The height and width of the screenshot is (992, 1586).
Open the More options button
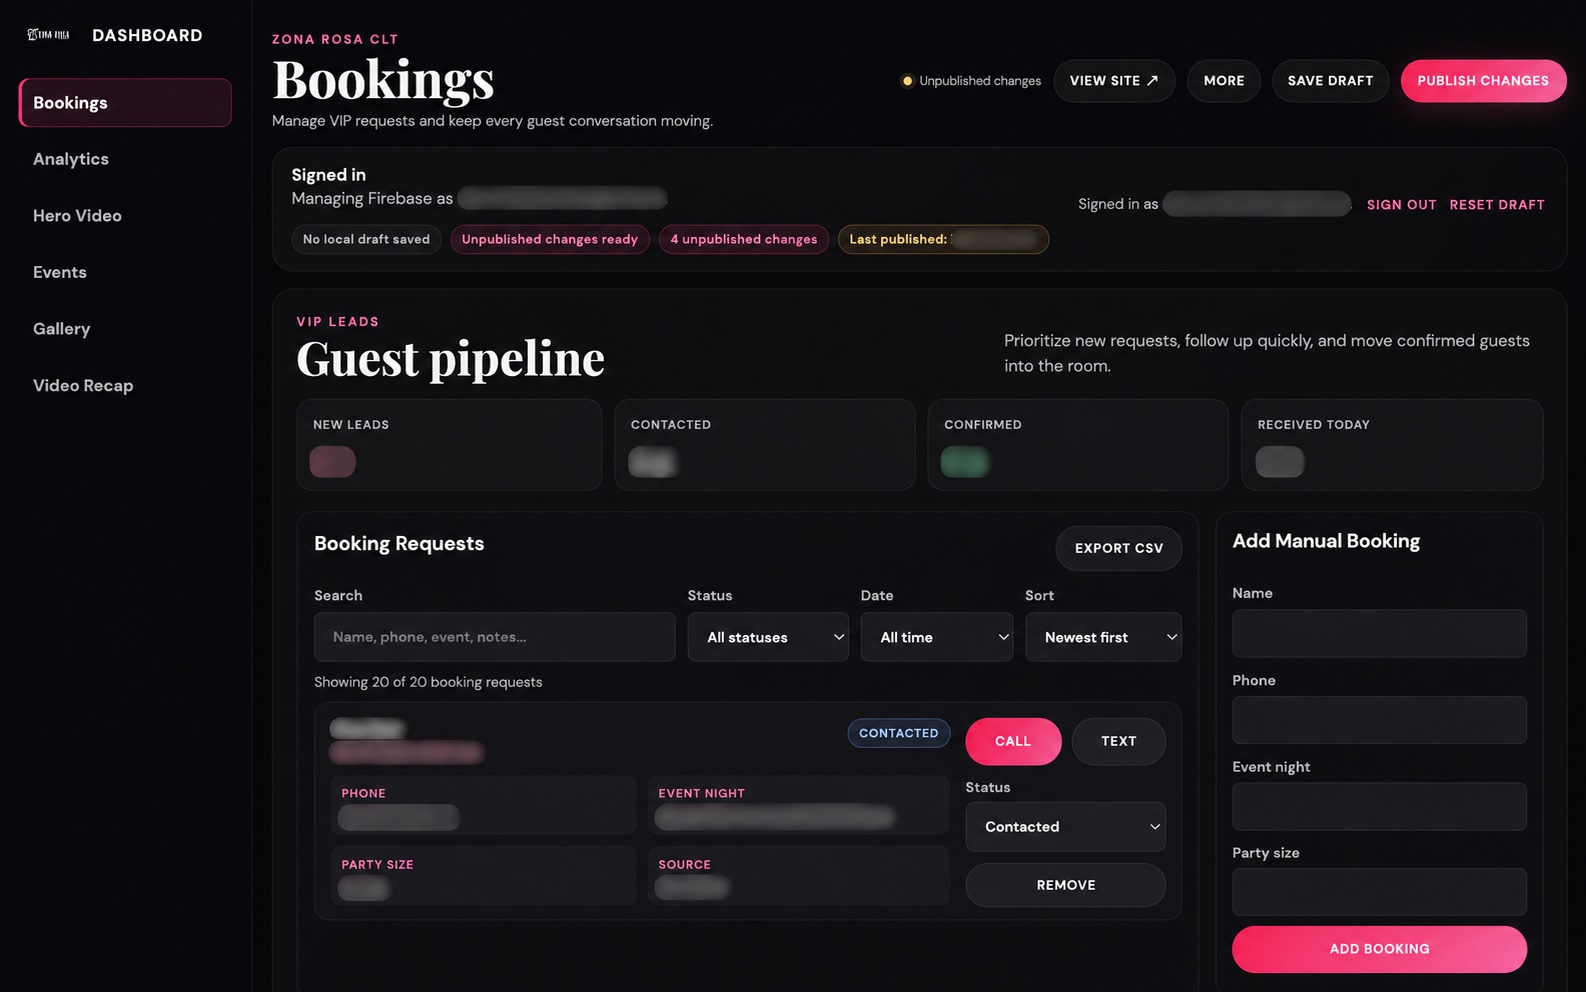point(1224,81)
